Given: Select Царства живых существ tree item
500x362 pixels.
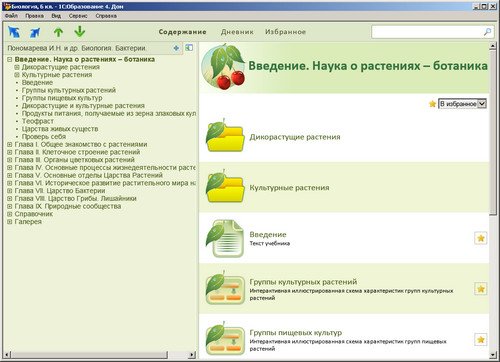Looking at the screenshot, I should coord(60,129).
